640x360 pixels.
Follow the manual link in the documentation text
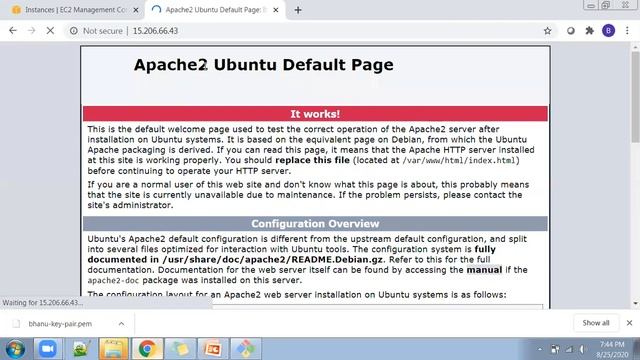coord(484,270)
